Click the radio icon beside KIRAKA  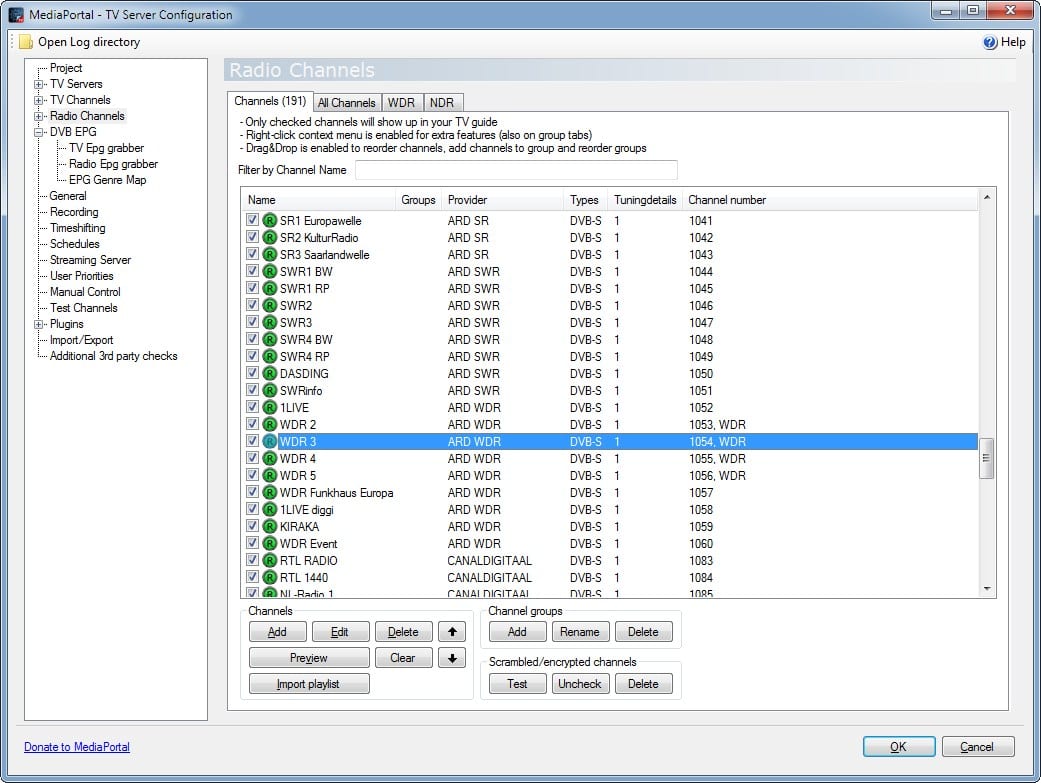tap(269, 527)
